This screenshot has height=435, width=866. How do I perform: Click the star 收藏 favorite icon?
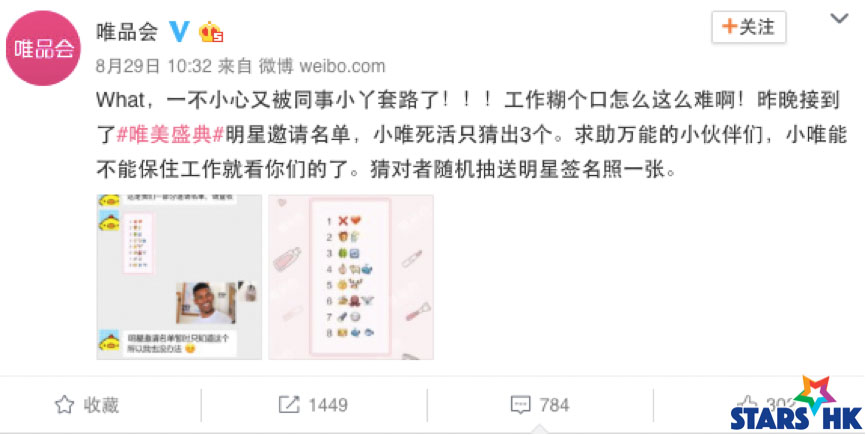click(65, 405)
